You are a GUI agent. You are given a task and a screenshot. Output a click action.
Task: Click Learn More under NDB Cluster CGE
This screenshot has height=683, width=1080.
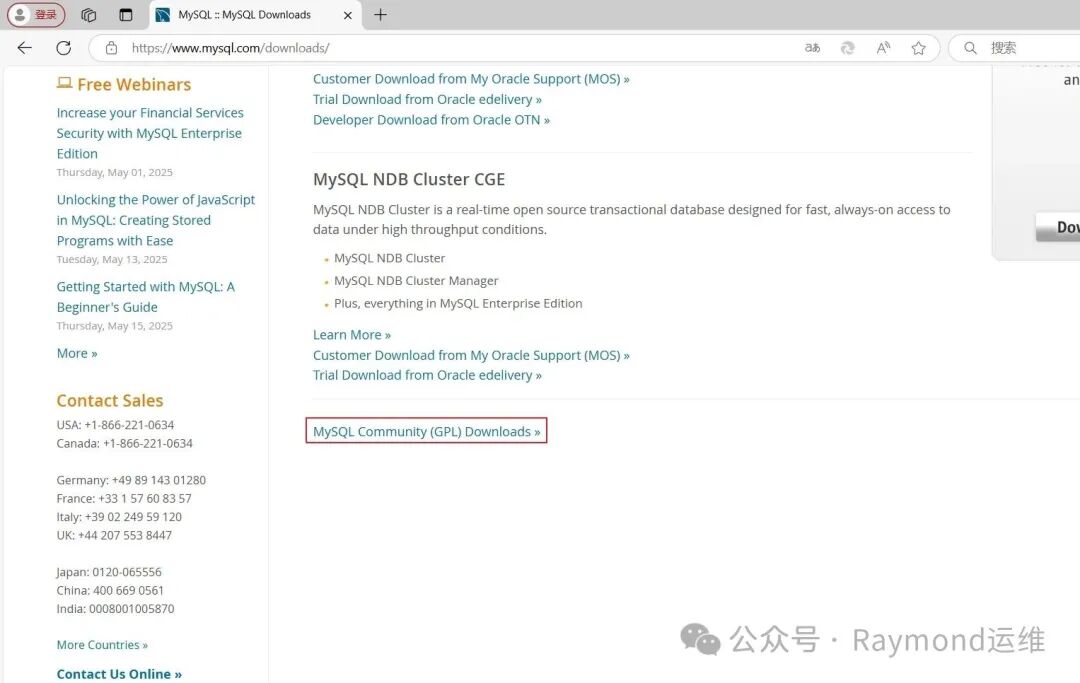(x=352, y=335)
